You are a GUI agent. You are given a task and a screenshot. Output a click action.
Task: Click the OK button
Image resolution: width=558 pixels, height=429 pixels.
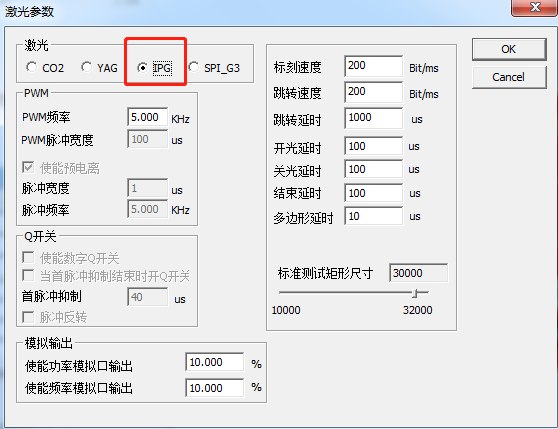[509, 49]
